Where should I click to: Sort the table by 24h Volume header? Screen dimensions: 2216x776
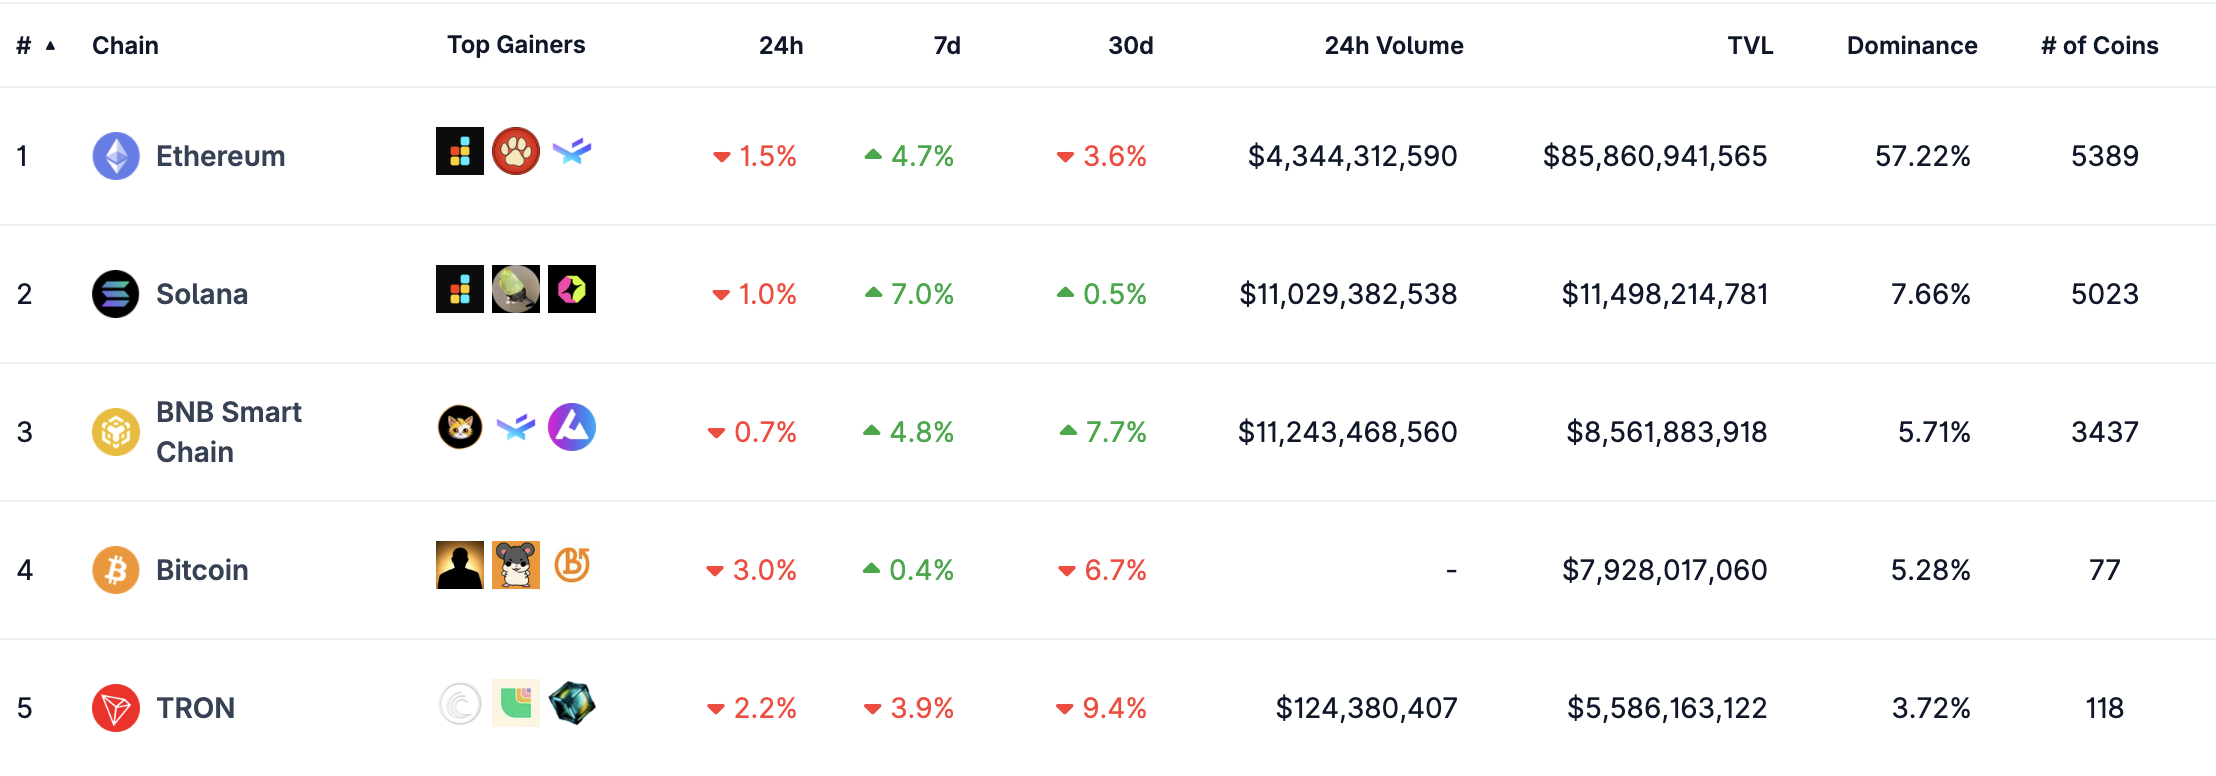(x=1394, y=45)
